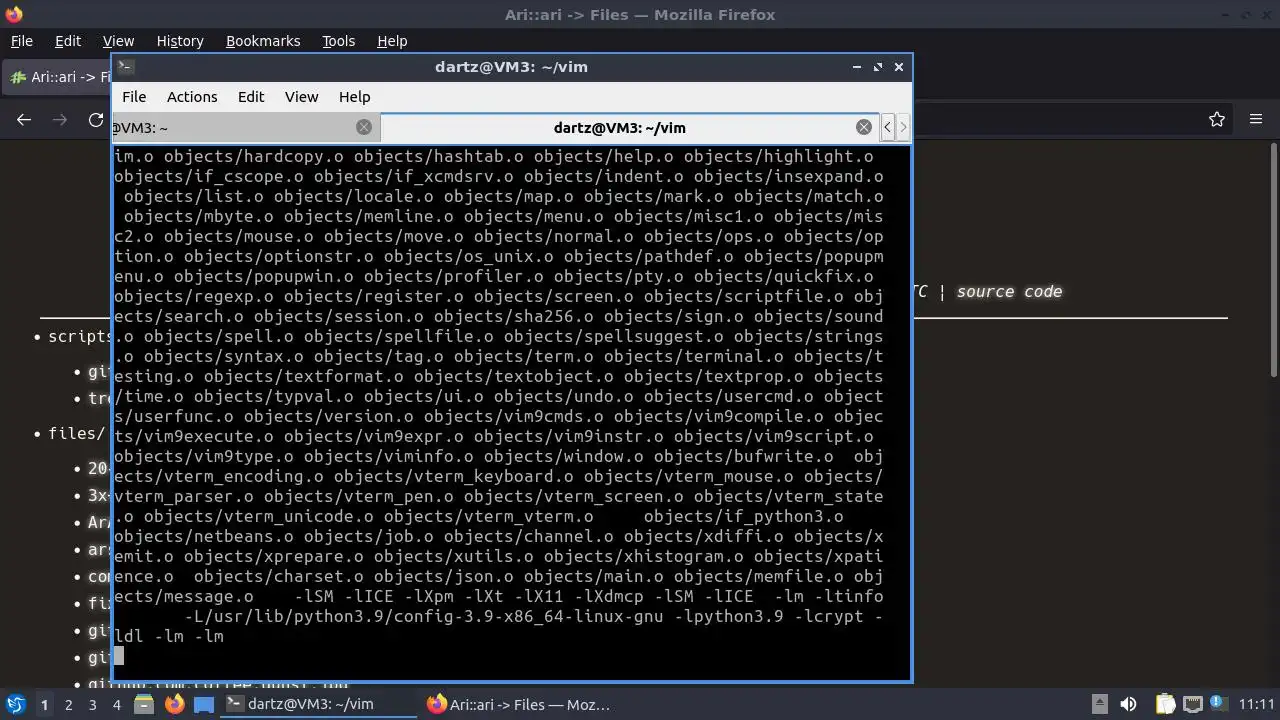The image size is (1280, 720).
Task: Open Firefox Tools menu
Action: [338, 41]
